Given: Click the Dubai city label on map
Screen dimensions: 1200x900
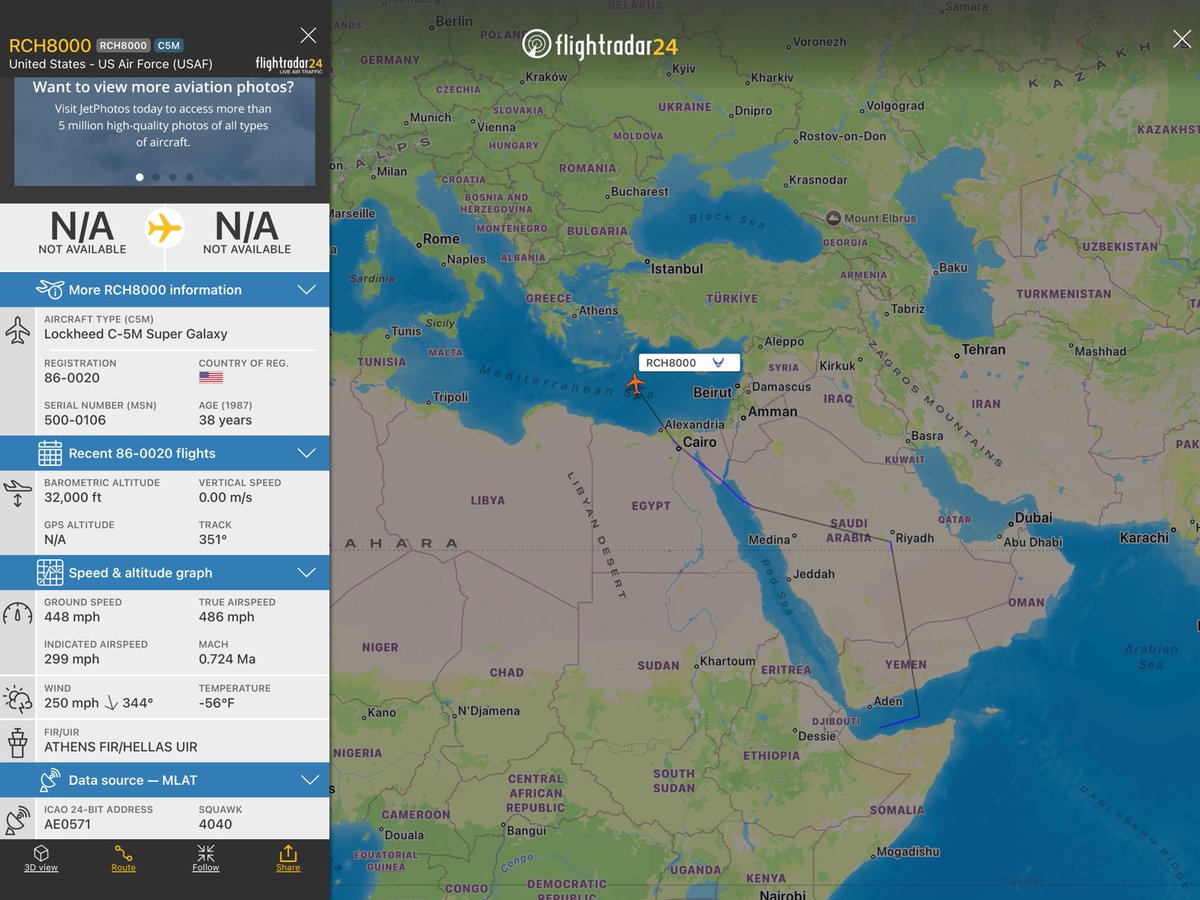Looking at the screenshot, I should click(1032, 517).
